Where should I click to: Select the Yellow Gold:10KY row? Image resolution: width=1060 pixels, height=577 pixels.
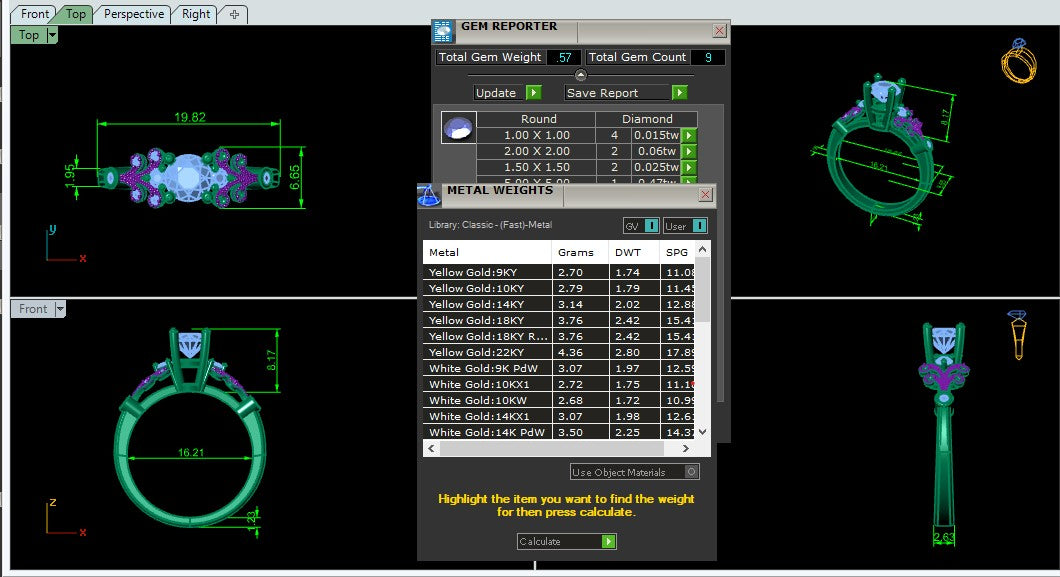click(559, 288)
